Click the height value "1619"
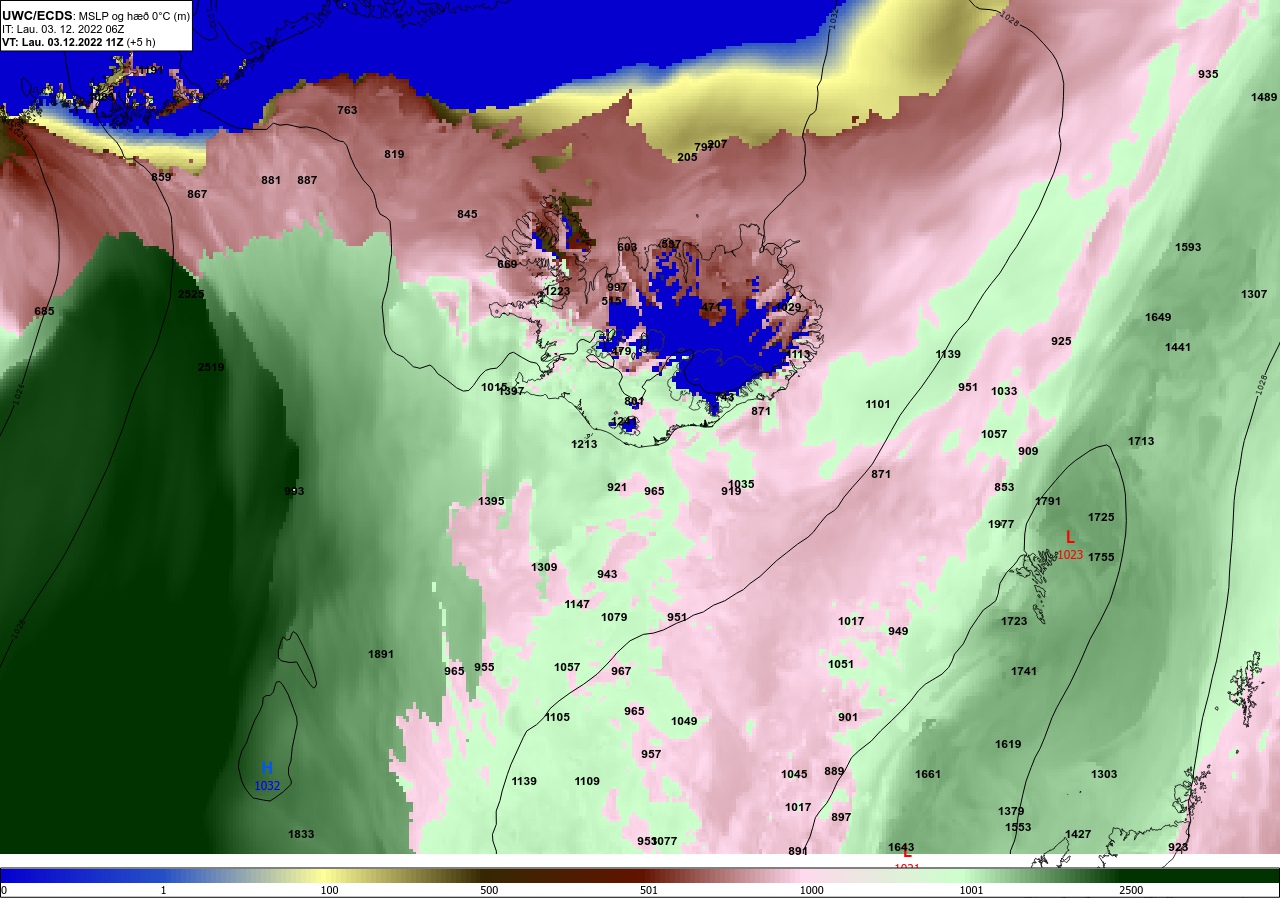The width and height of the screenshot is (1280, 898). [x=1008, y=744]
